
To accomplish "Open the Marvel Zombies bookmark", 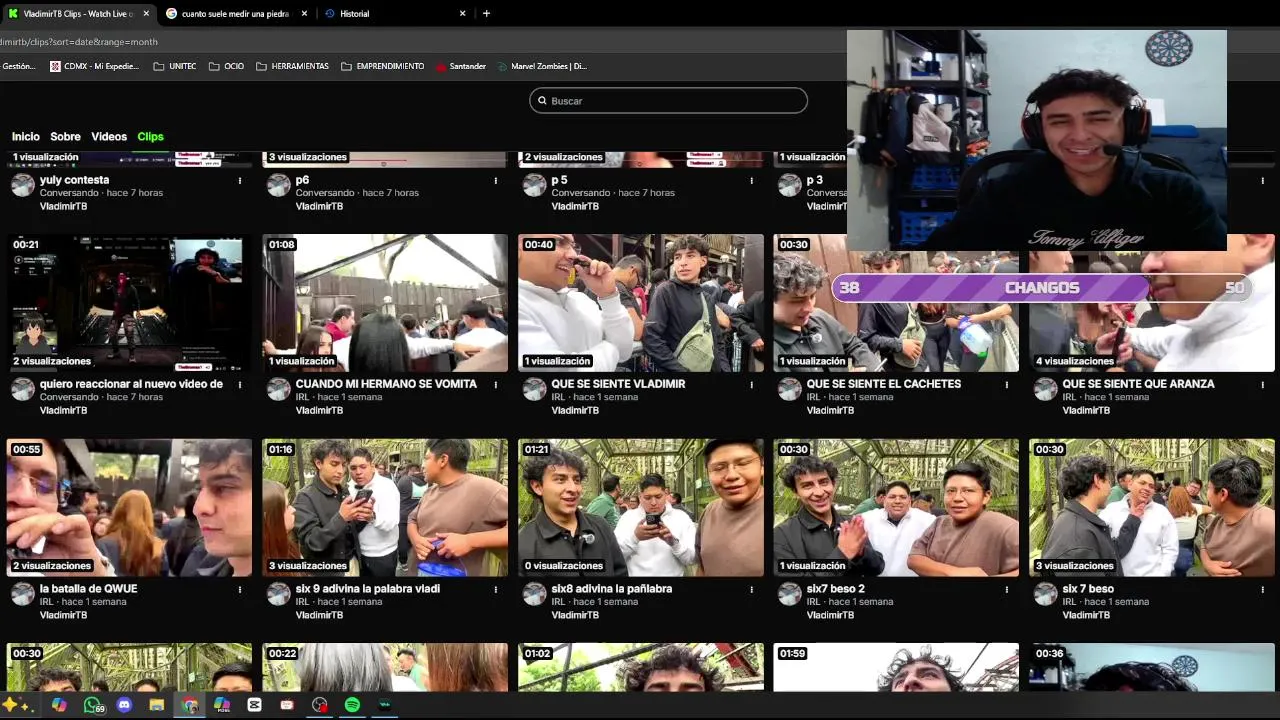I will 542,66.
